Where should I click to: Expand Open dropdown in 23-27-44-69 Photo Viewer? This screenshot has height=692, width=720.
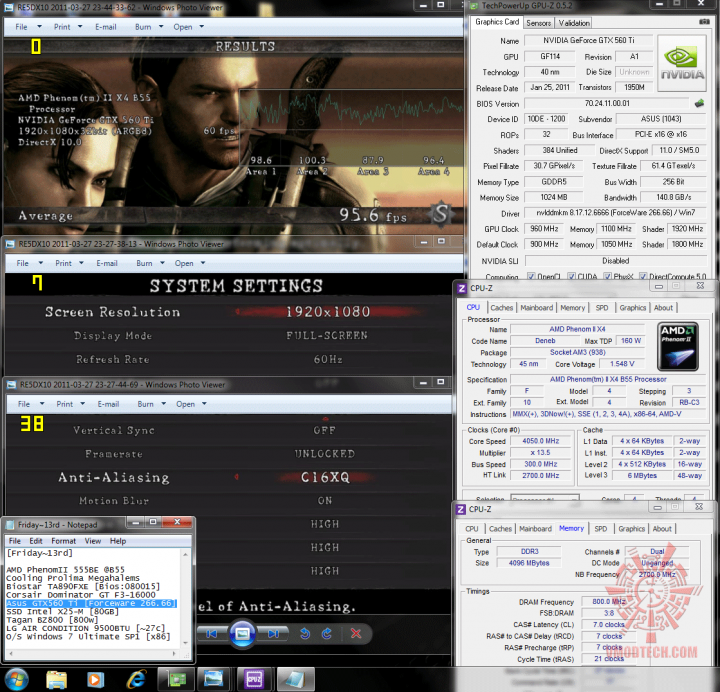204,404
